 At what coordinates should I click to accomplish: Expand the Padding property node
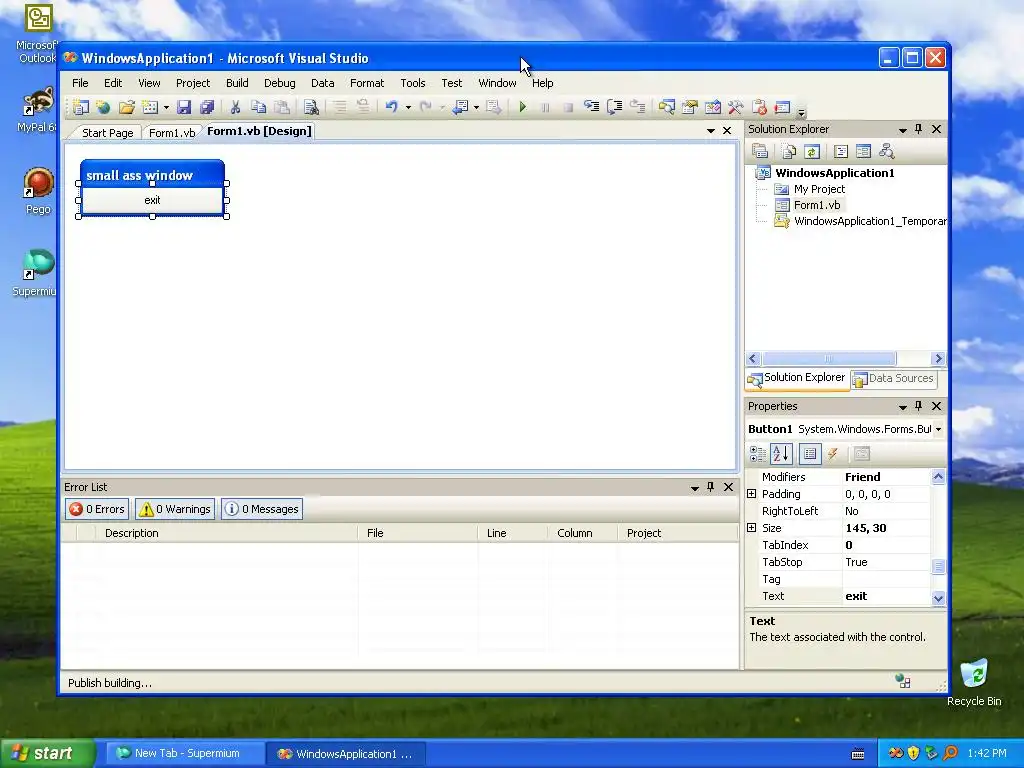point(752,494)
